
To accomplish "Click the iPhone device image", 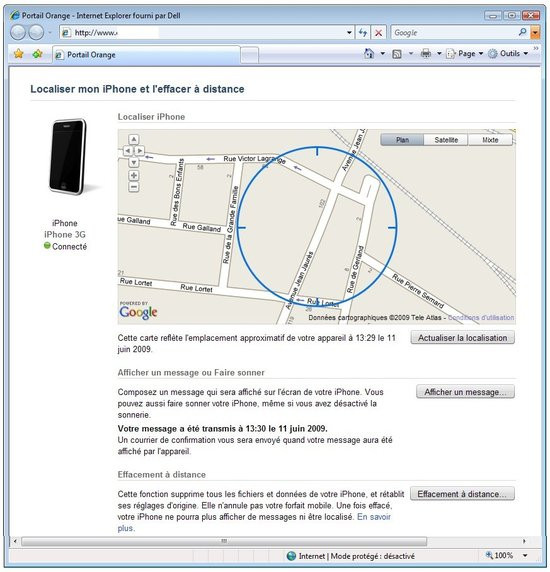I will click(68, 156).
